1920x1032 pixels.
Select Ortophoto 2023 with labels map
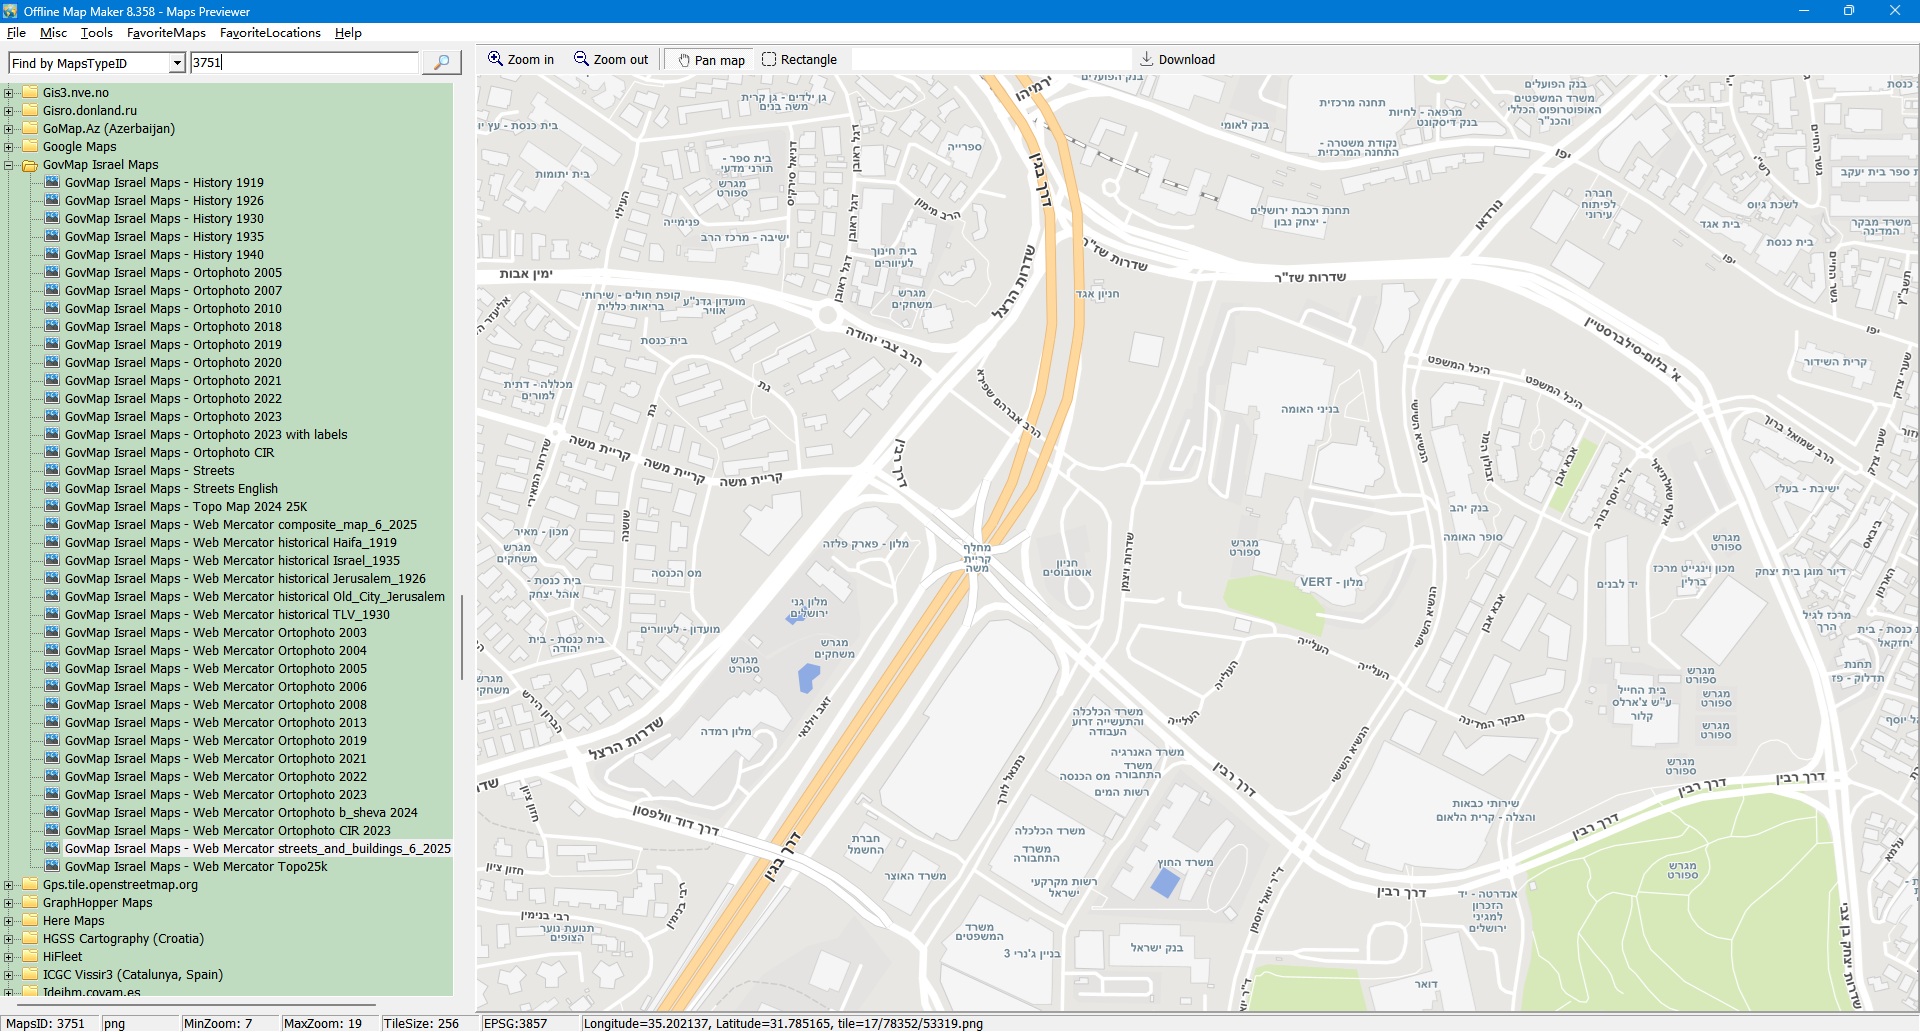pyautogui.click(x=205, y=435)
